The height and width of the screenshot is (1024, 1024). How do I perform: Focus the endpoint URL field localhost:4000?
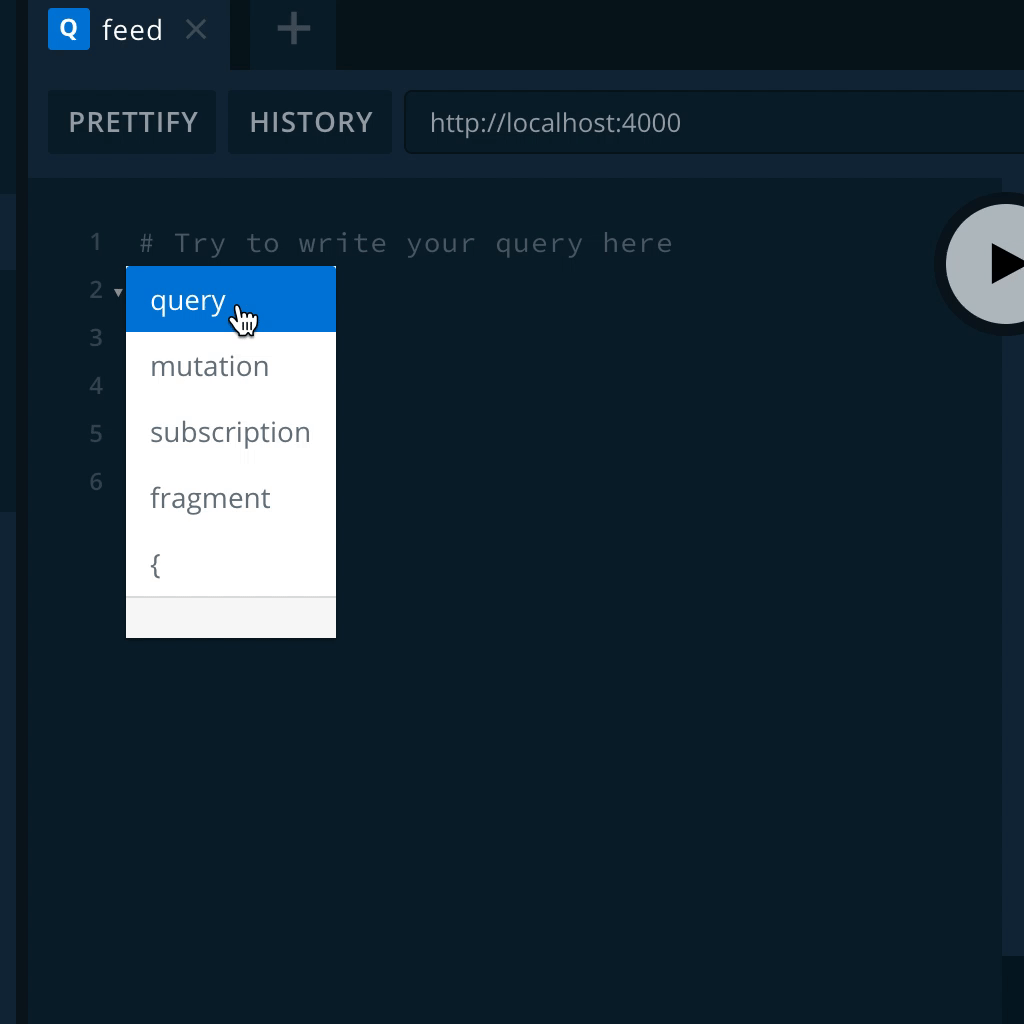714,122
